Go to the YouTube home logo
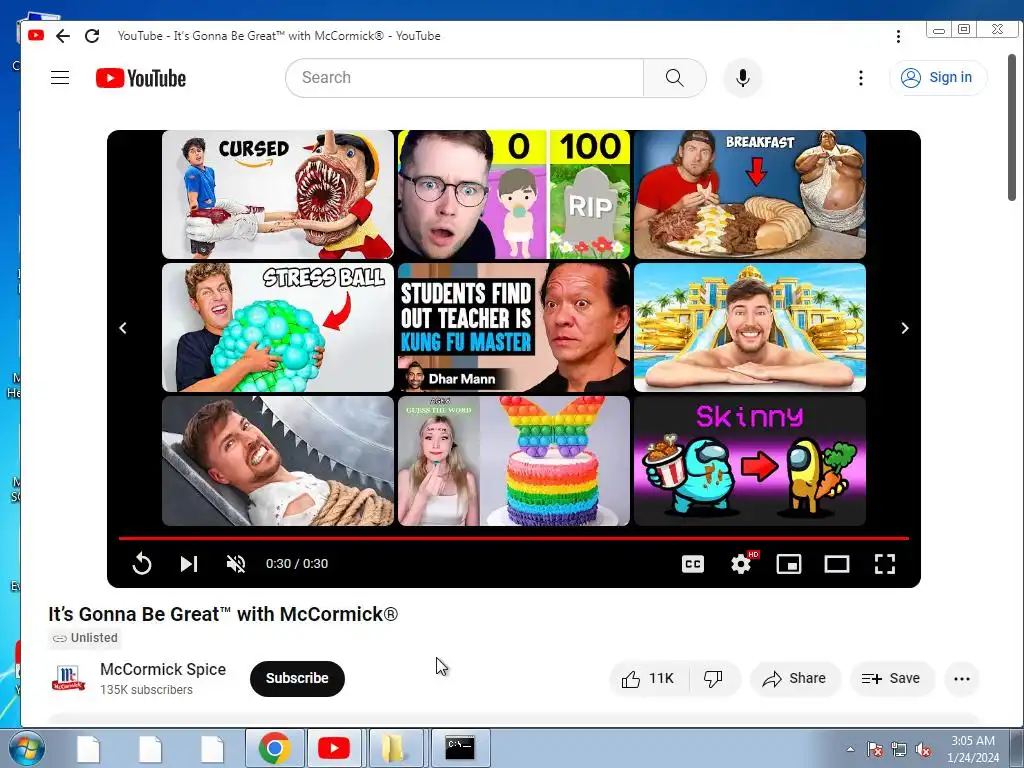 (x=140, y=78)
